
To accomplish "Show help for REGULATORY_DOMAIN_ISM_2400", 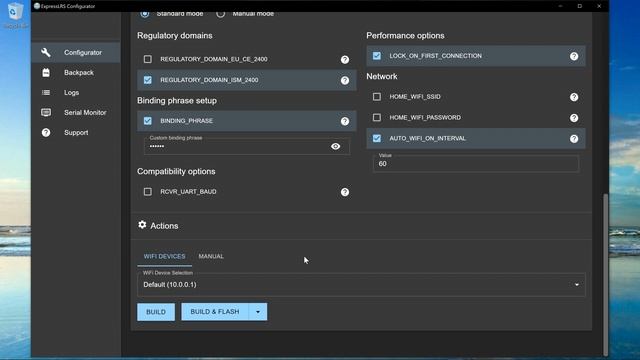I will [x=345, y=80].
